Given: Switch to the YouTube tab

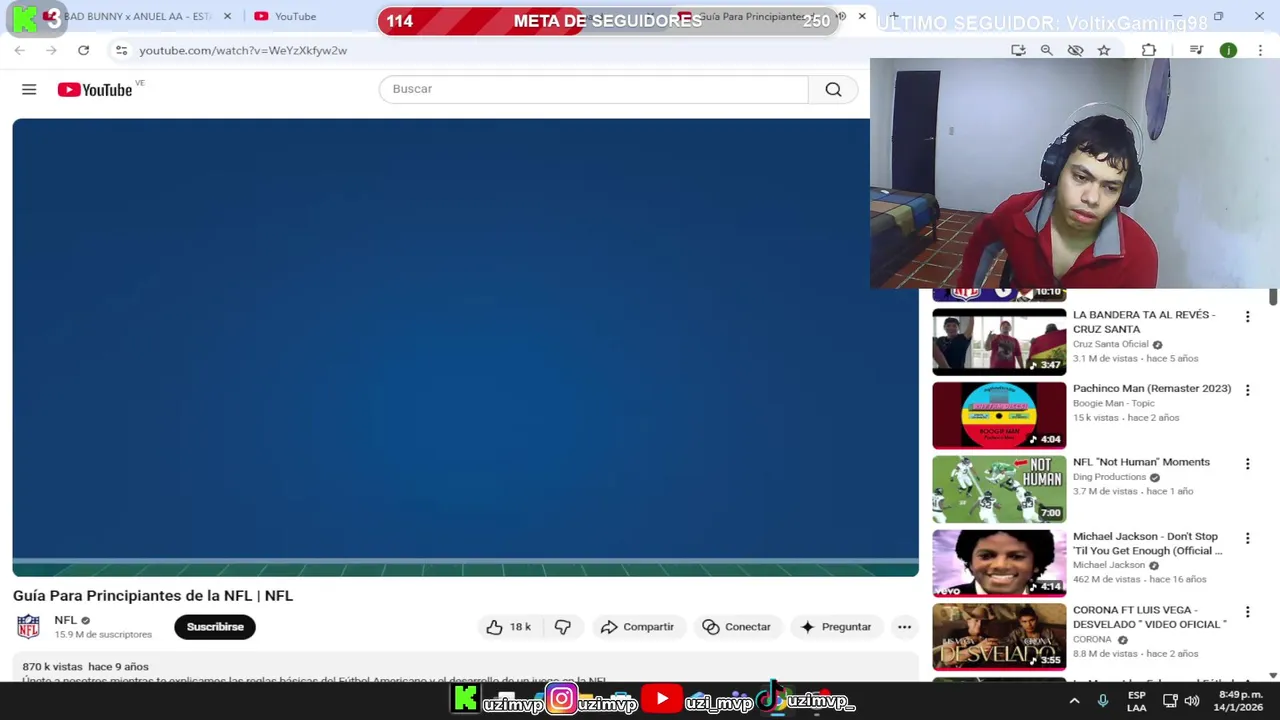Looking at the screenshot, I should click(x=295, y=16).
